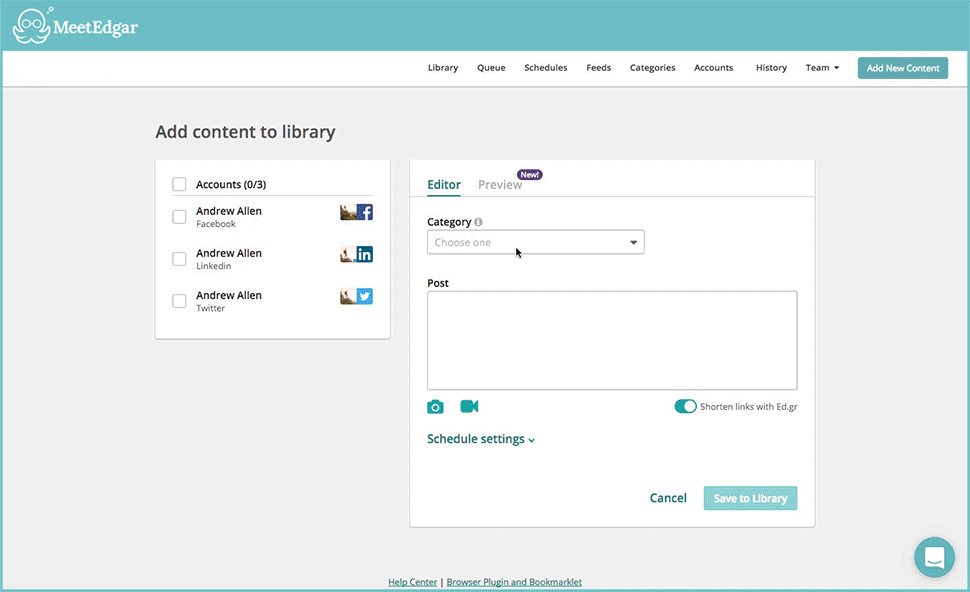Click the Save to Library button
970x592 pixels.
click(750, 497)
